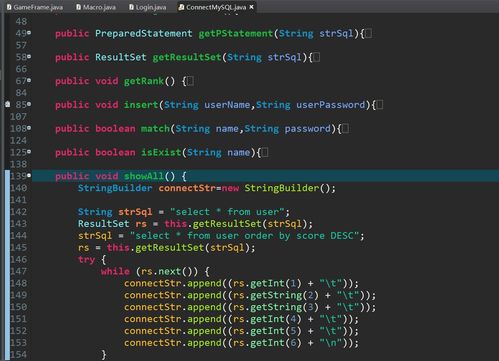Click the marker icon beside line 85

point(8,104)
